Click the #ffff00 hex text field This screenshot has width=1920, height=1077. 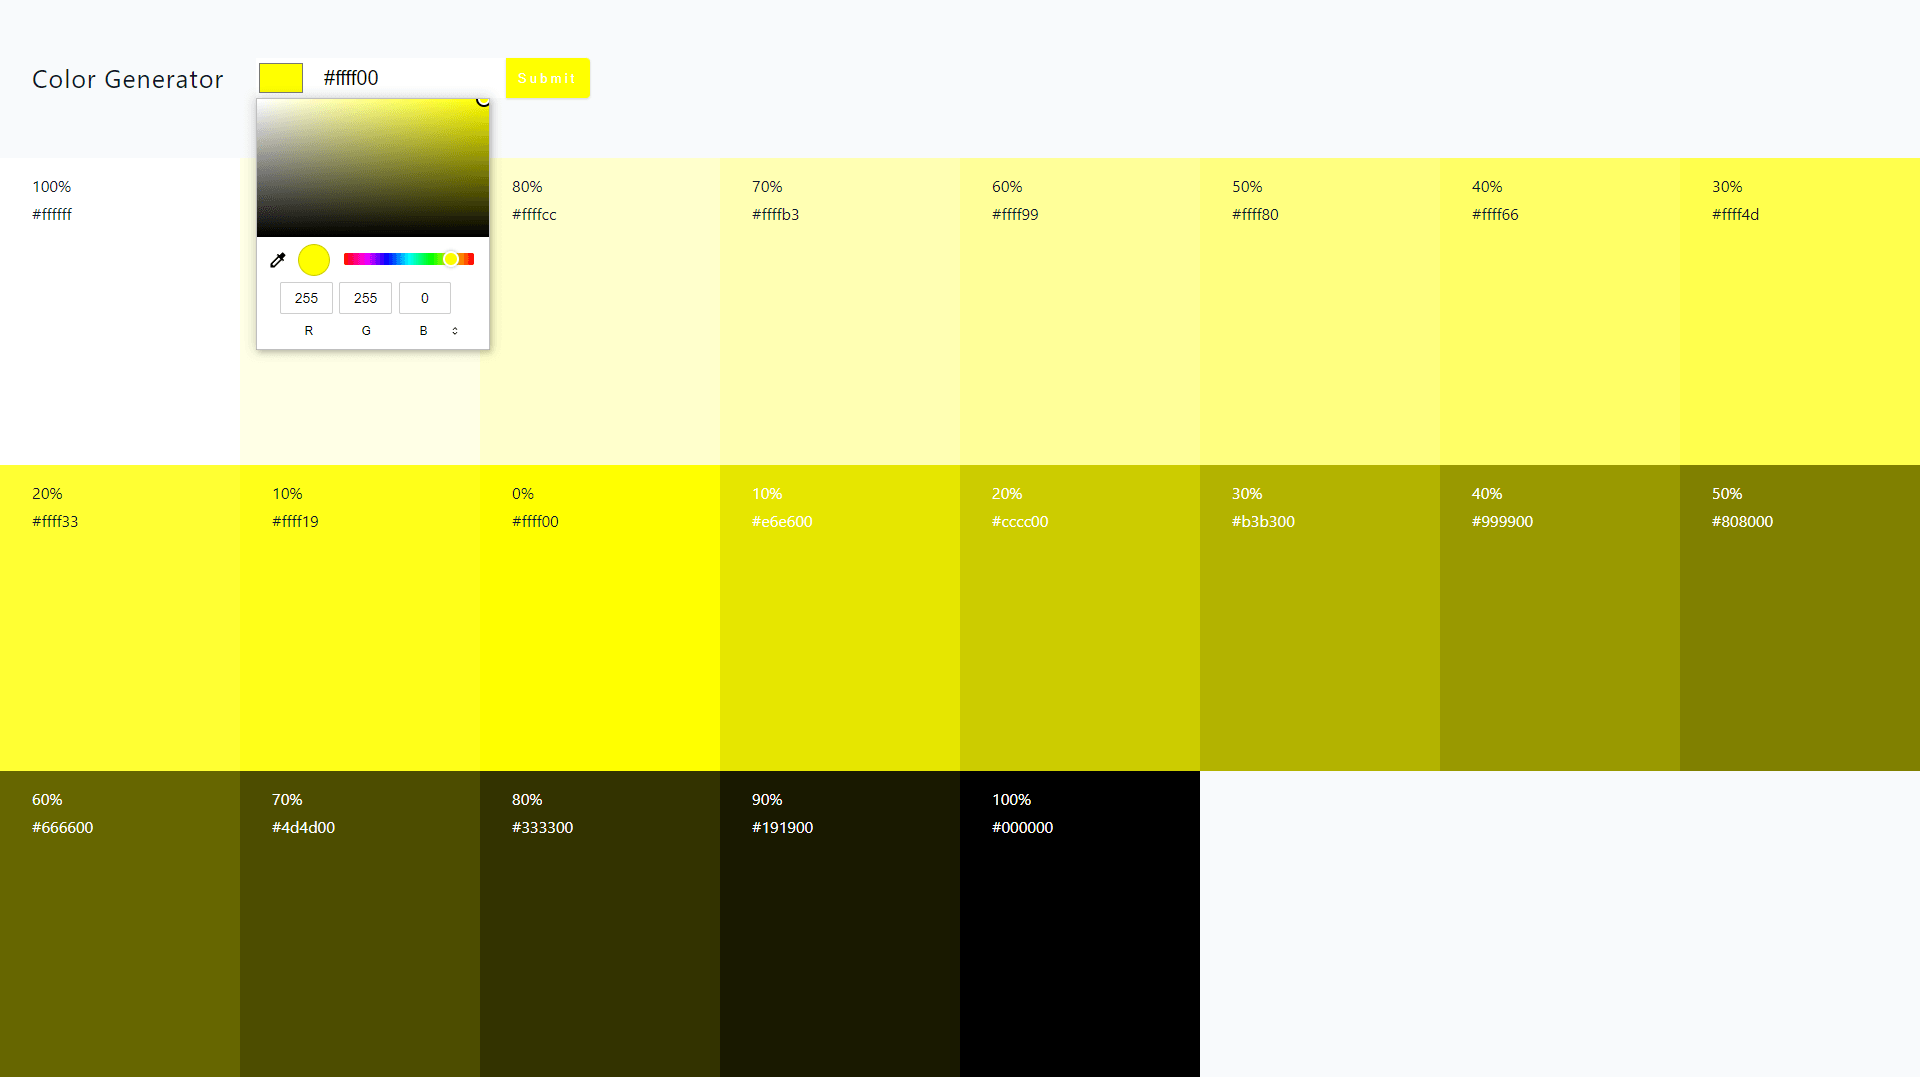(405, 78)
